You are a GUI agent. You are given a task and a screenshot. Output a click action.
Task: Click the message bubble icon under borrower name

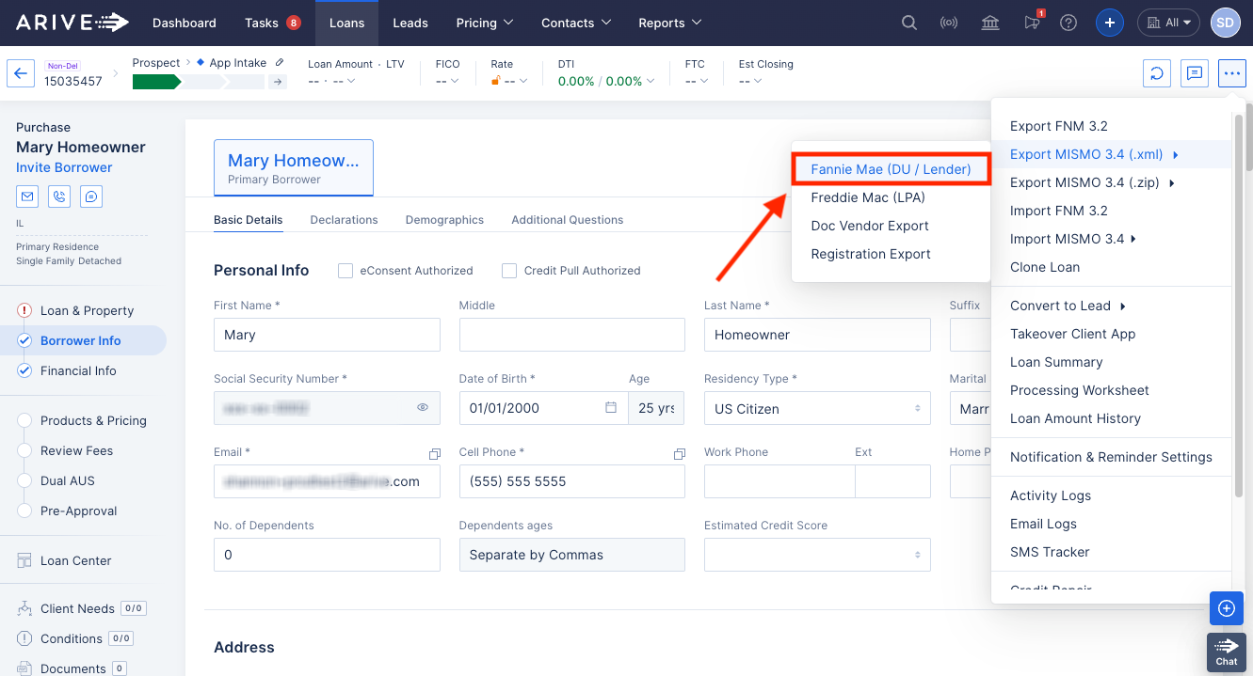[91, 196]
